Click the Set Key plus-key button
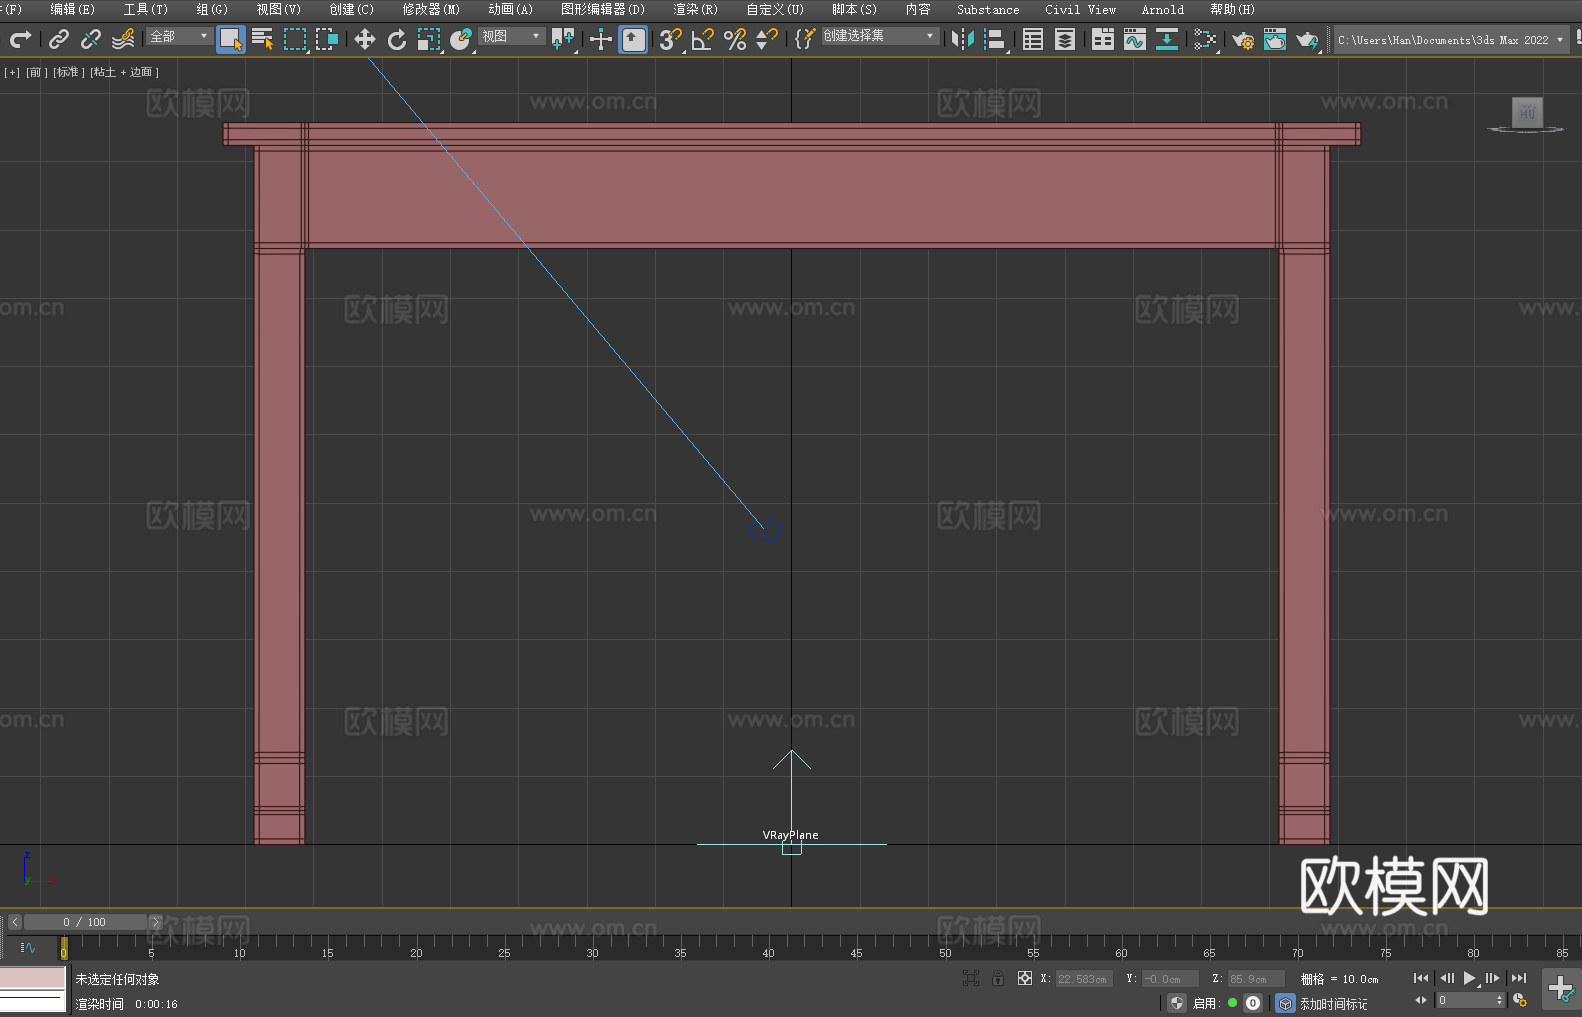Screen dimensions: 1582x1017 [x=1560, y=989]
